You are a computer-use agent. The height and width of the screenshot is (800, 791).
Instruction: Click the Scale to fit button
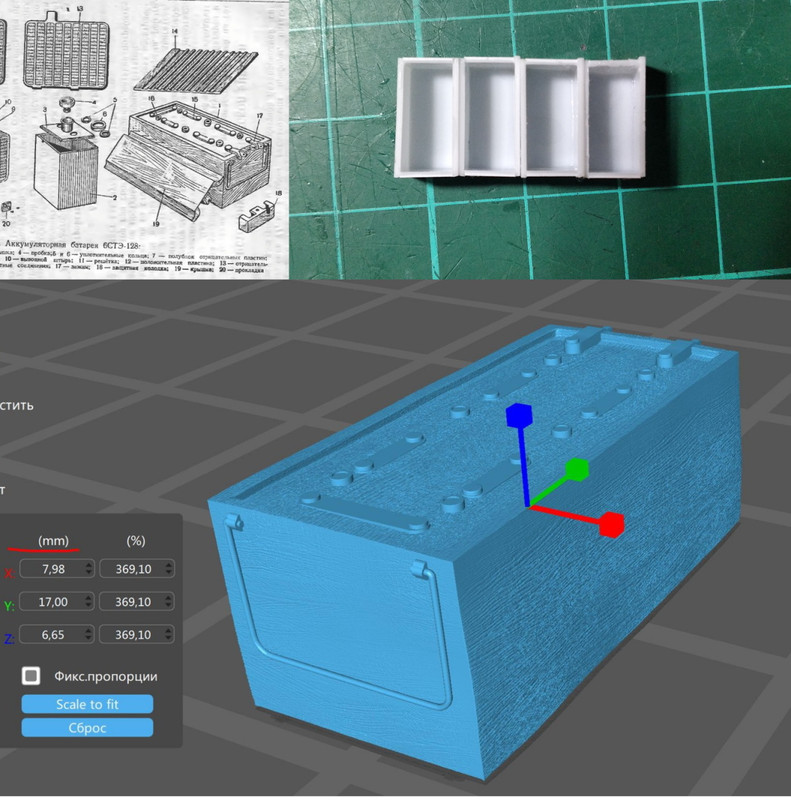click(x=87, y=704)
